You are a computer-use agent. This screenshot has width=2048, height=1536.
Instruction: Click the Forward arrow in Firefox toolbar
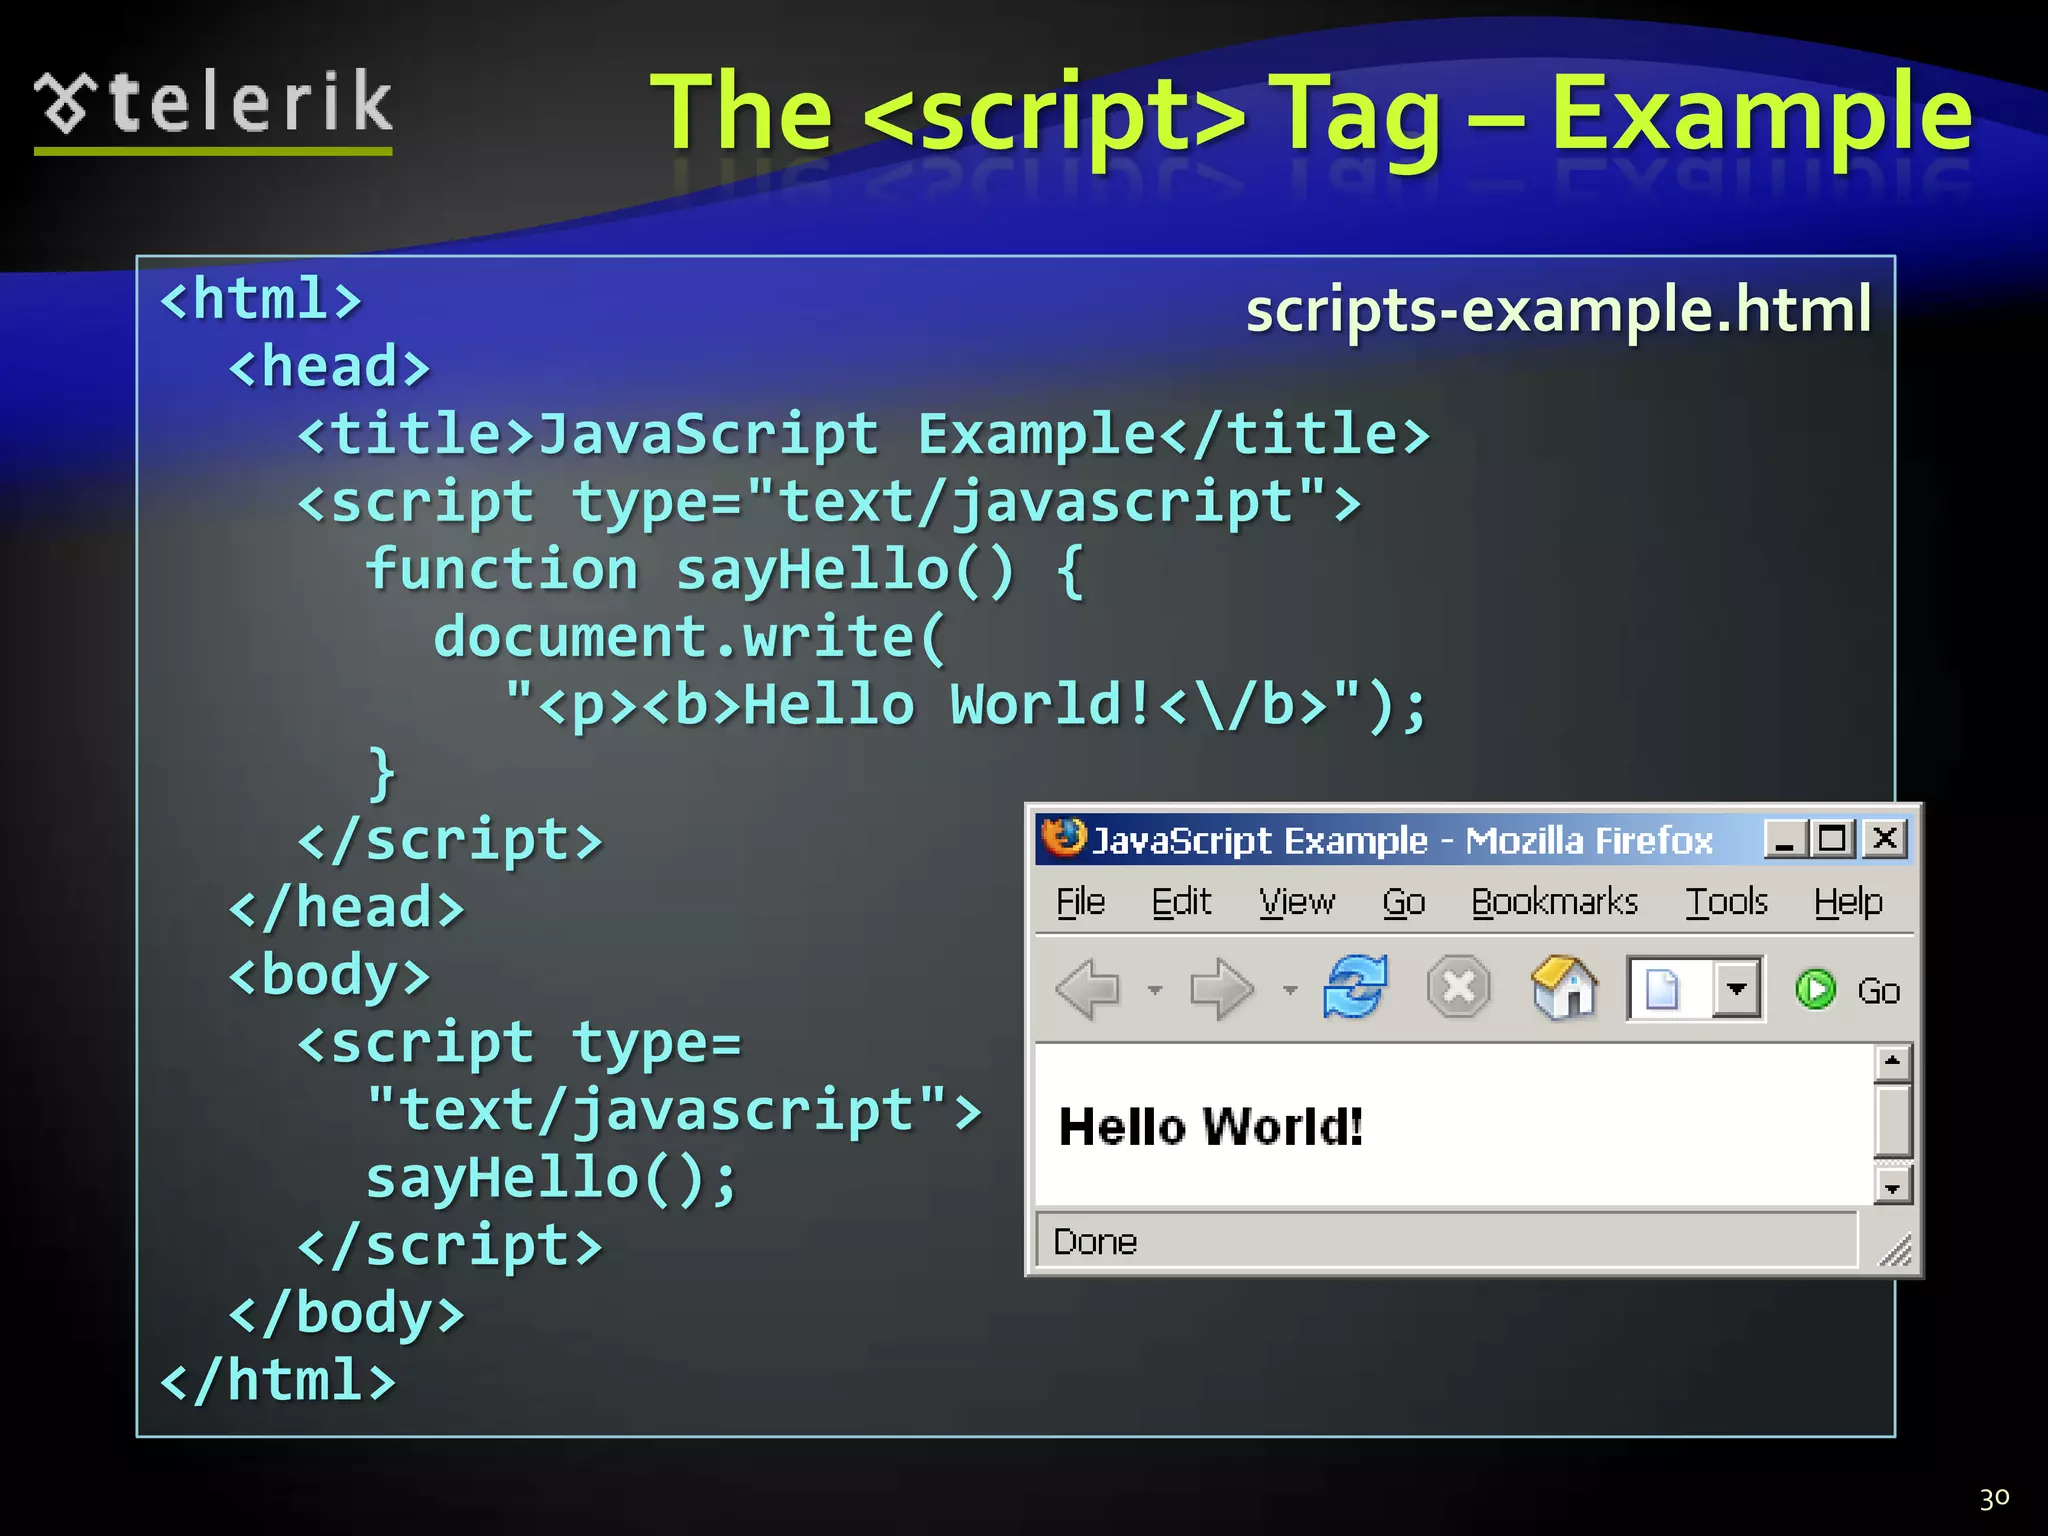1221,989
